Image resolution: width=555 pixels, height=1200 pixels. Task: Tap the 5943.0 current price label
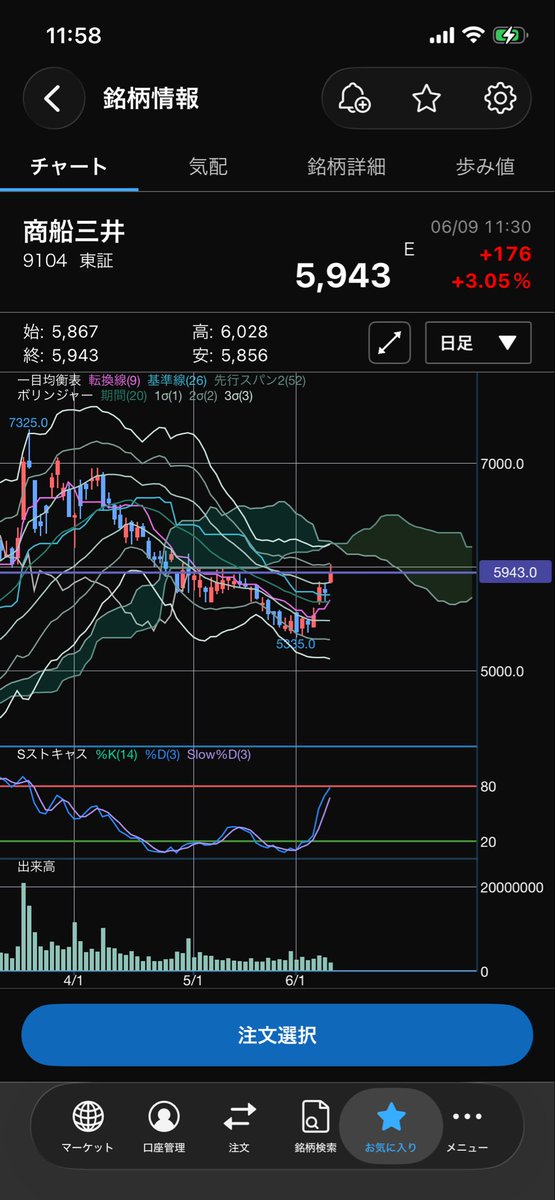click(517, 572)
